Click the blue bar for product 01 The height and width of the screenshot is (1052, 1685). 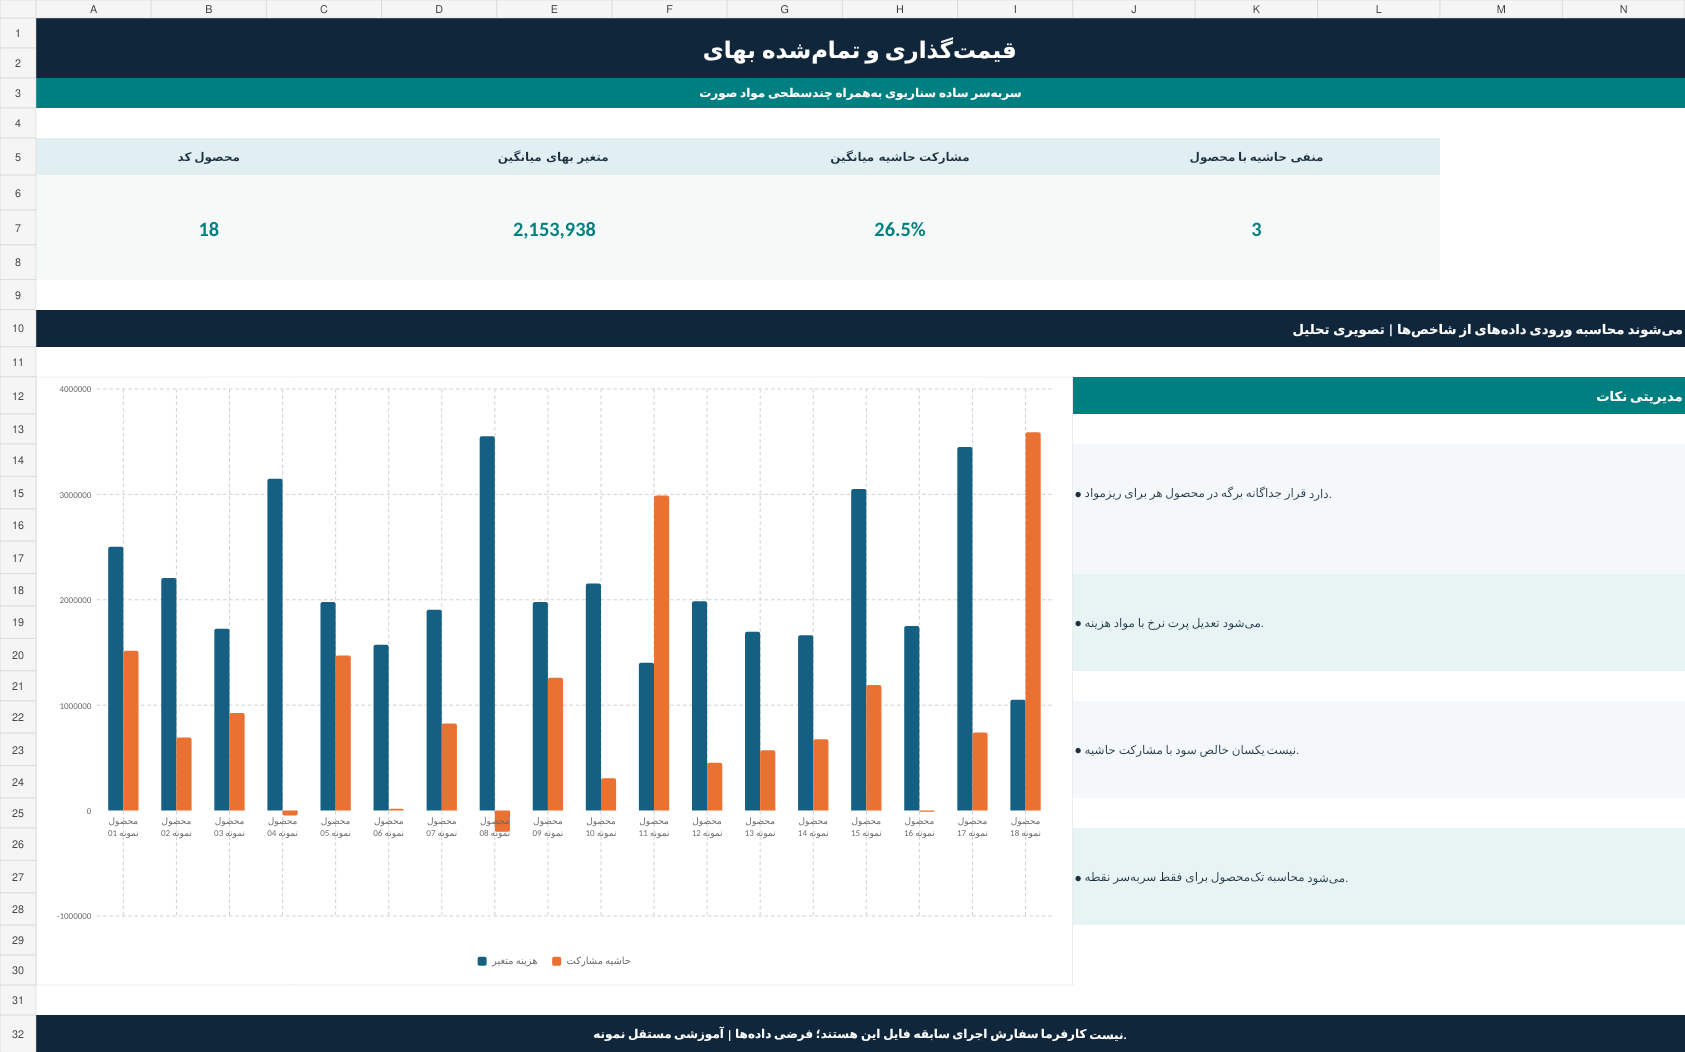[x=116, y=679]
